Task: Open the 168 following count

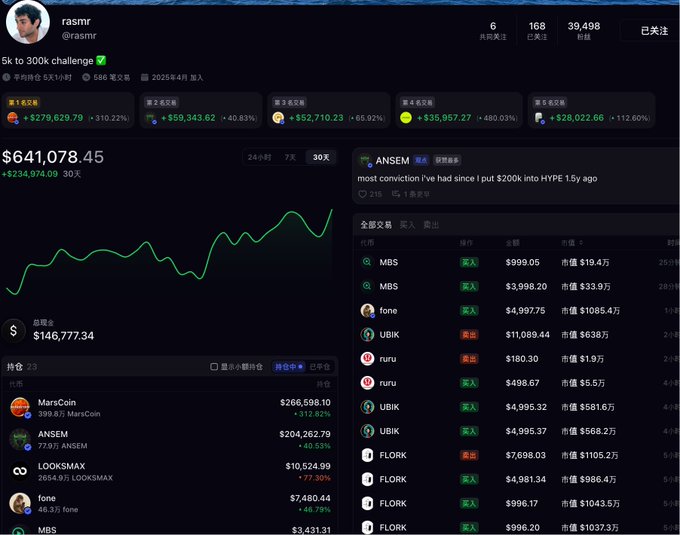Action: coord(537,30)
